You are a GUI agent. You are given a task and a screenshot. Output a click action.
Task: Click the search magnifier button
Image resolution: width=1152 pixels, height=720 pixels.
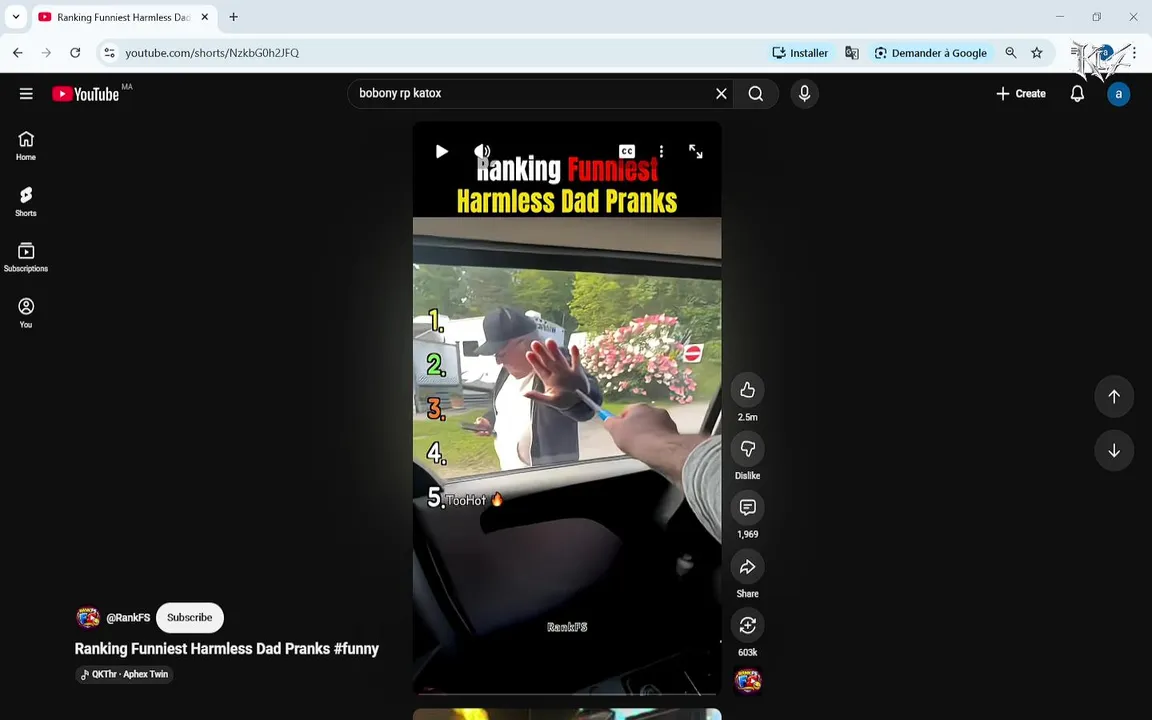755,93
